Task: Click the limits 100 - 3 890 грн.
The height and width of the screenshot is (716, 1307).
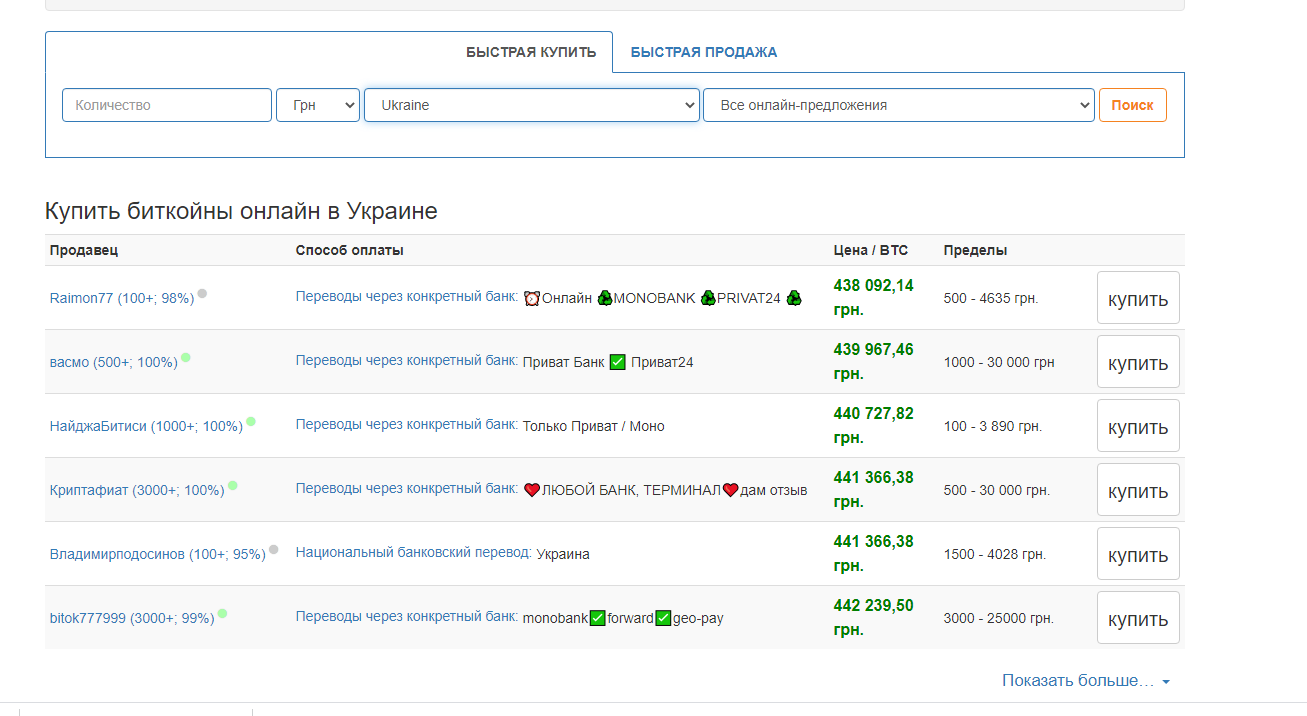Action: pyautogui.click(x=993, y=426)
